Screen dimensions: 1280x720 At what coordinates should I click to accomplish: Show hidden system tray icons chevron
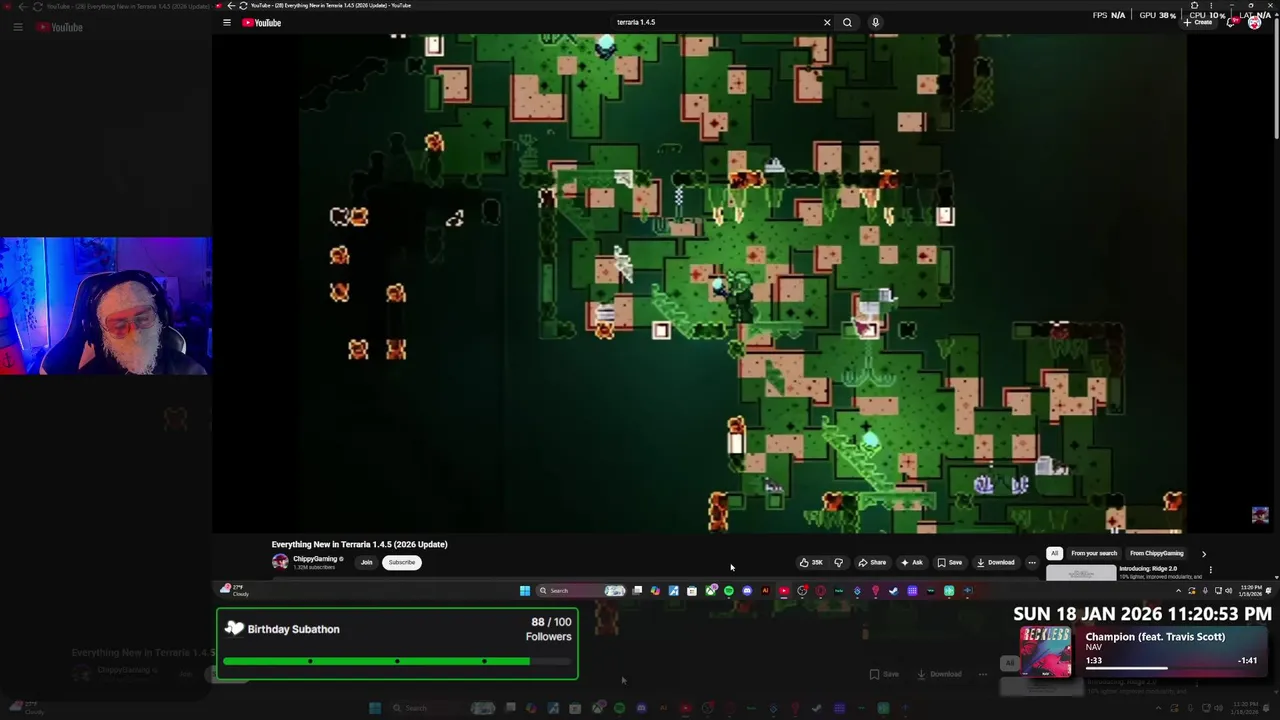pyautogui.click(x=1178, y=591)
